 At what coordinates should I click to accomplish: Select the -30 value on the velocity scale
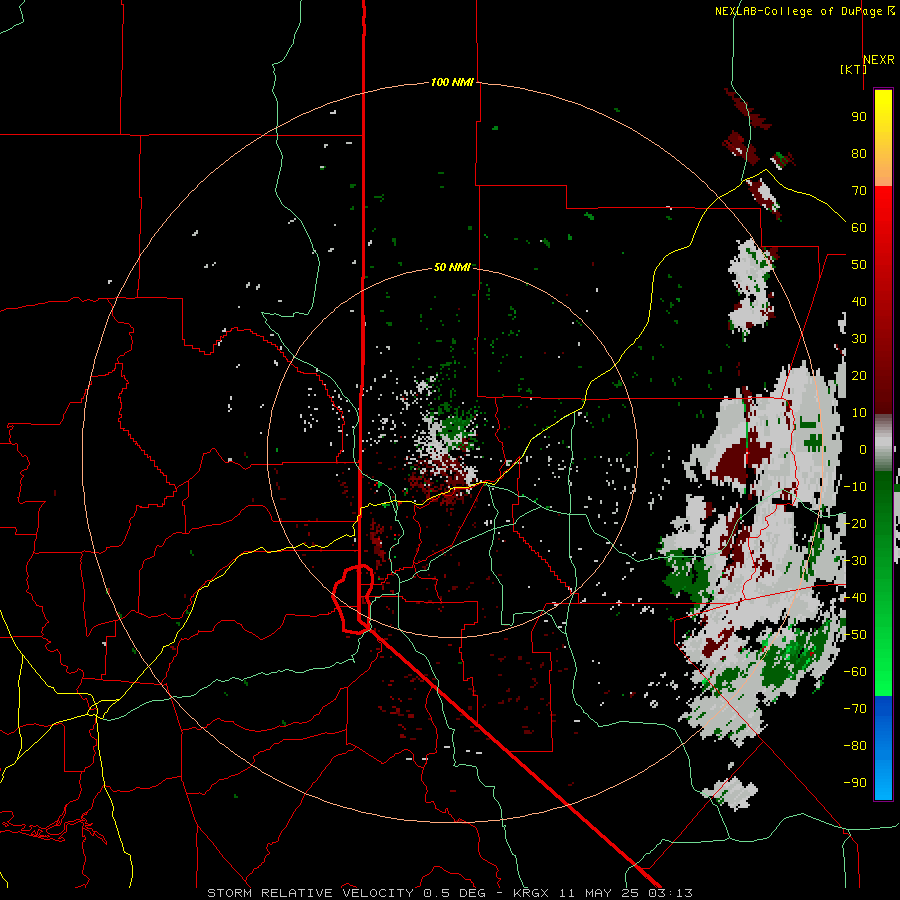click(855, 561)
